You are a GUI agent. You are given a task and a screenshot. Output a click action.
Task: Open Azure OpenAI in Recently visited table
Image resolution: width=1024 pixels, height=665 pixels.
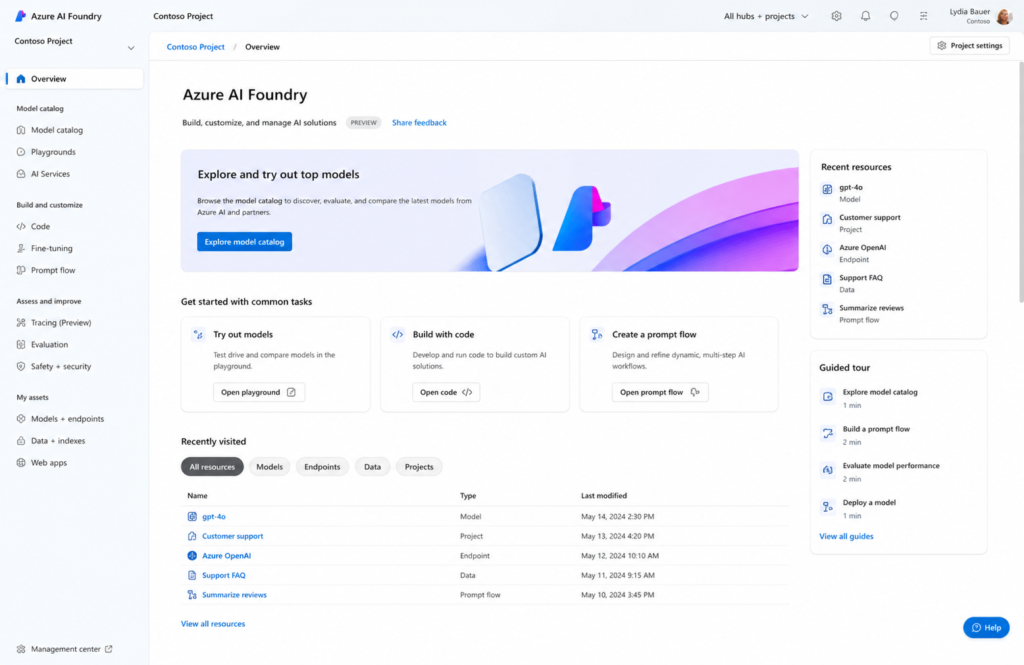tap(227, 556)
